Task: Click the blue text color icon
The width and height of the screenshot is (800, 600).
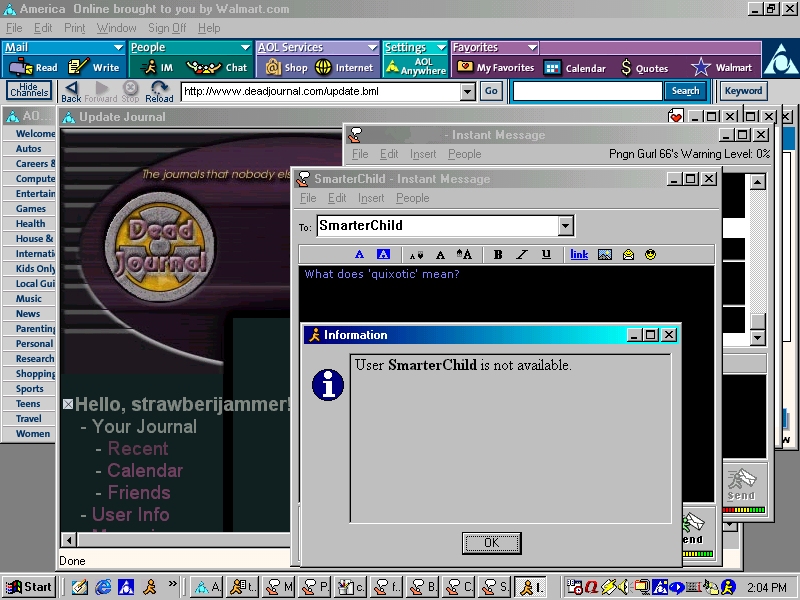Action: (x=360, y=255)
